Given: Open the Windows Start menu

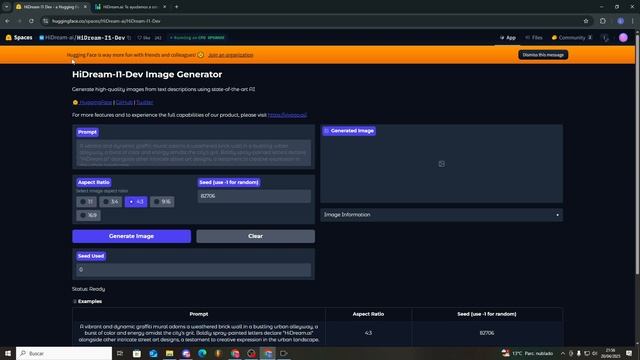Looking at the screenshot, I should click(x=8, y=353).
